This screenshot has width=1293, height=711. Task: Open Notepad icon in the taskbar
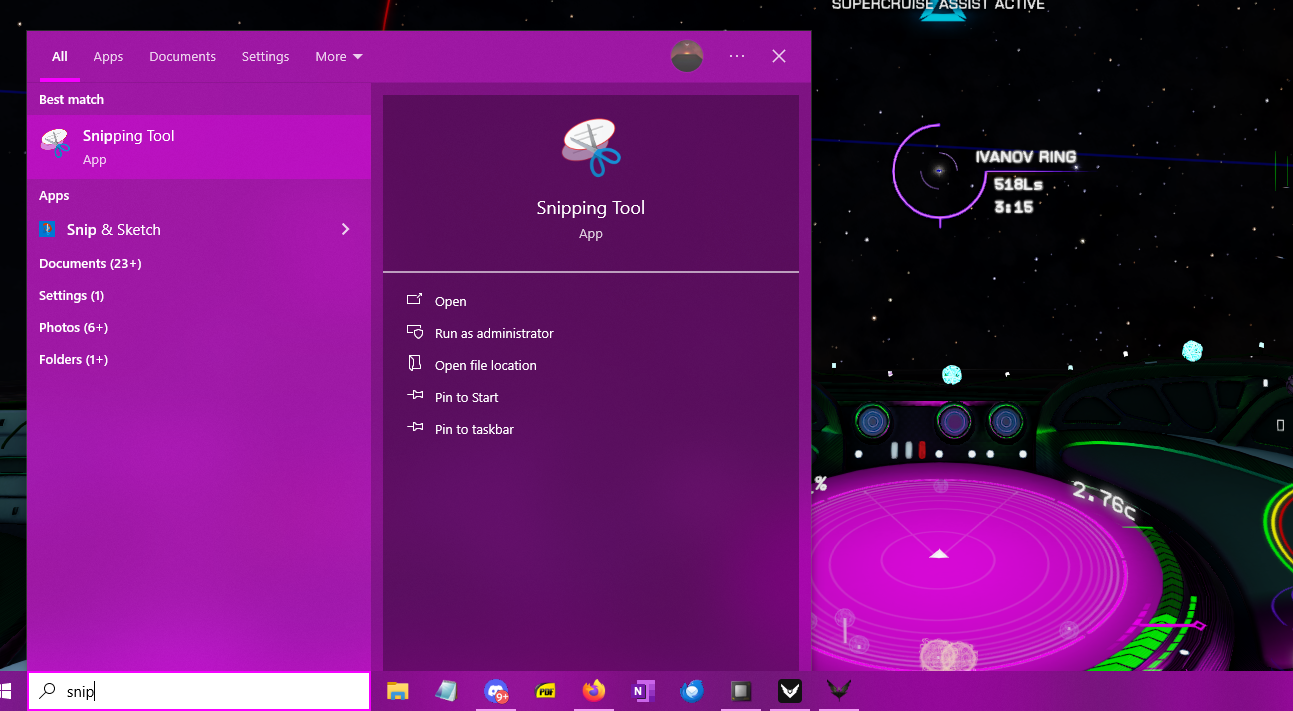pyautogui.click(x=446, y=691)
